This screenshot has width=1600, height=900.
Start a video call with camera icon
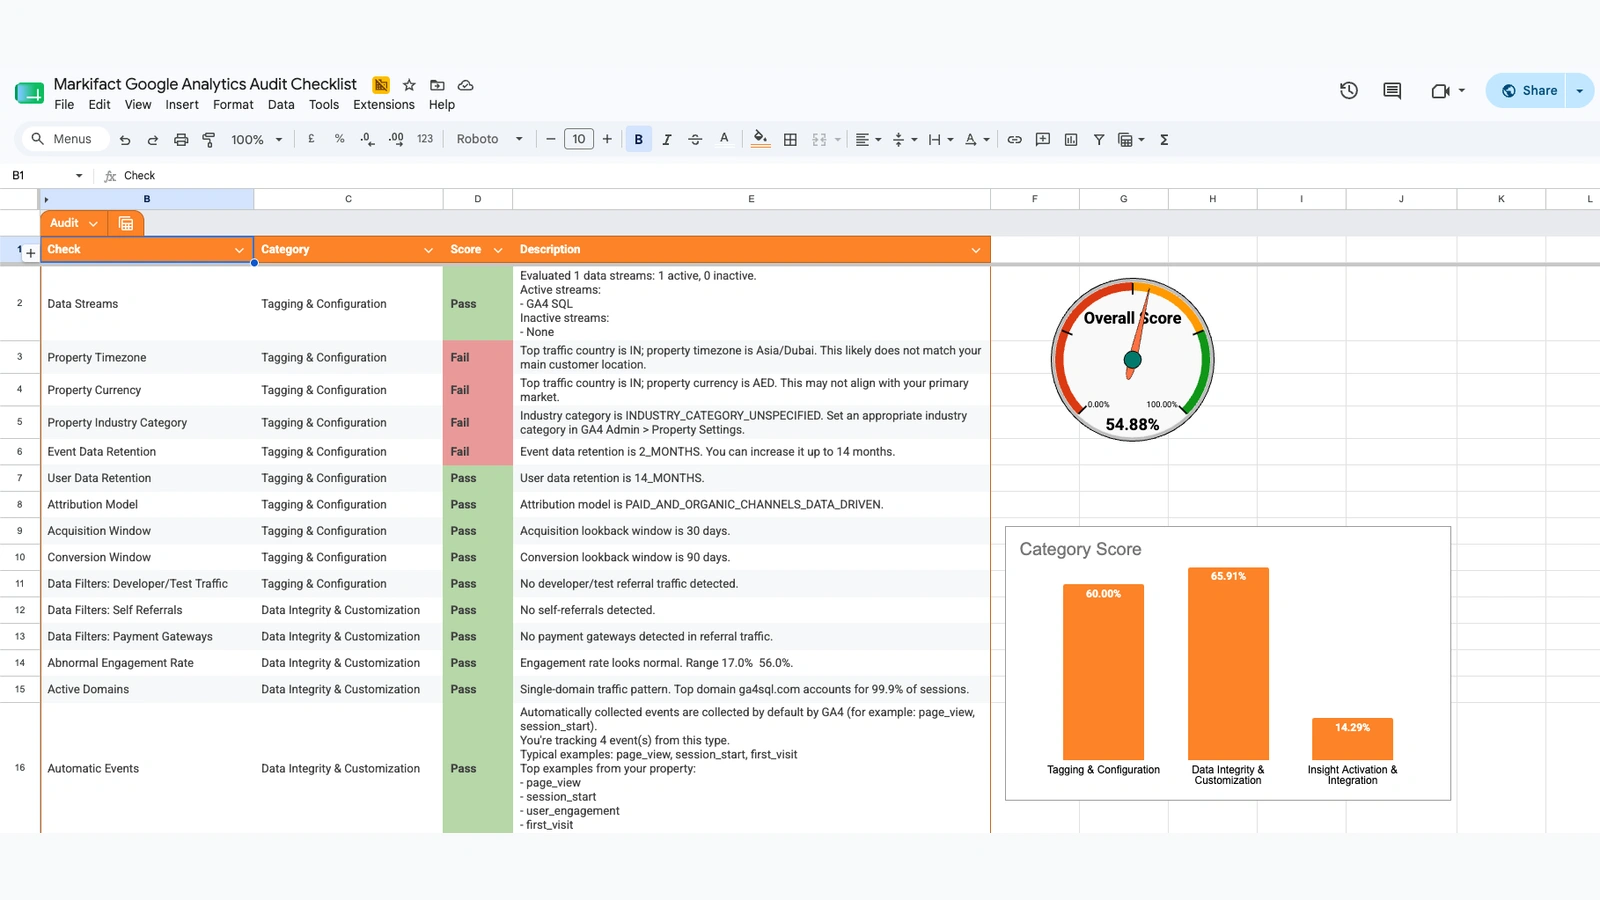point(1440,90)
